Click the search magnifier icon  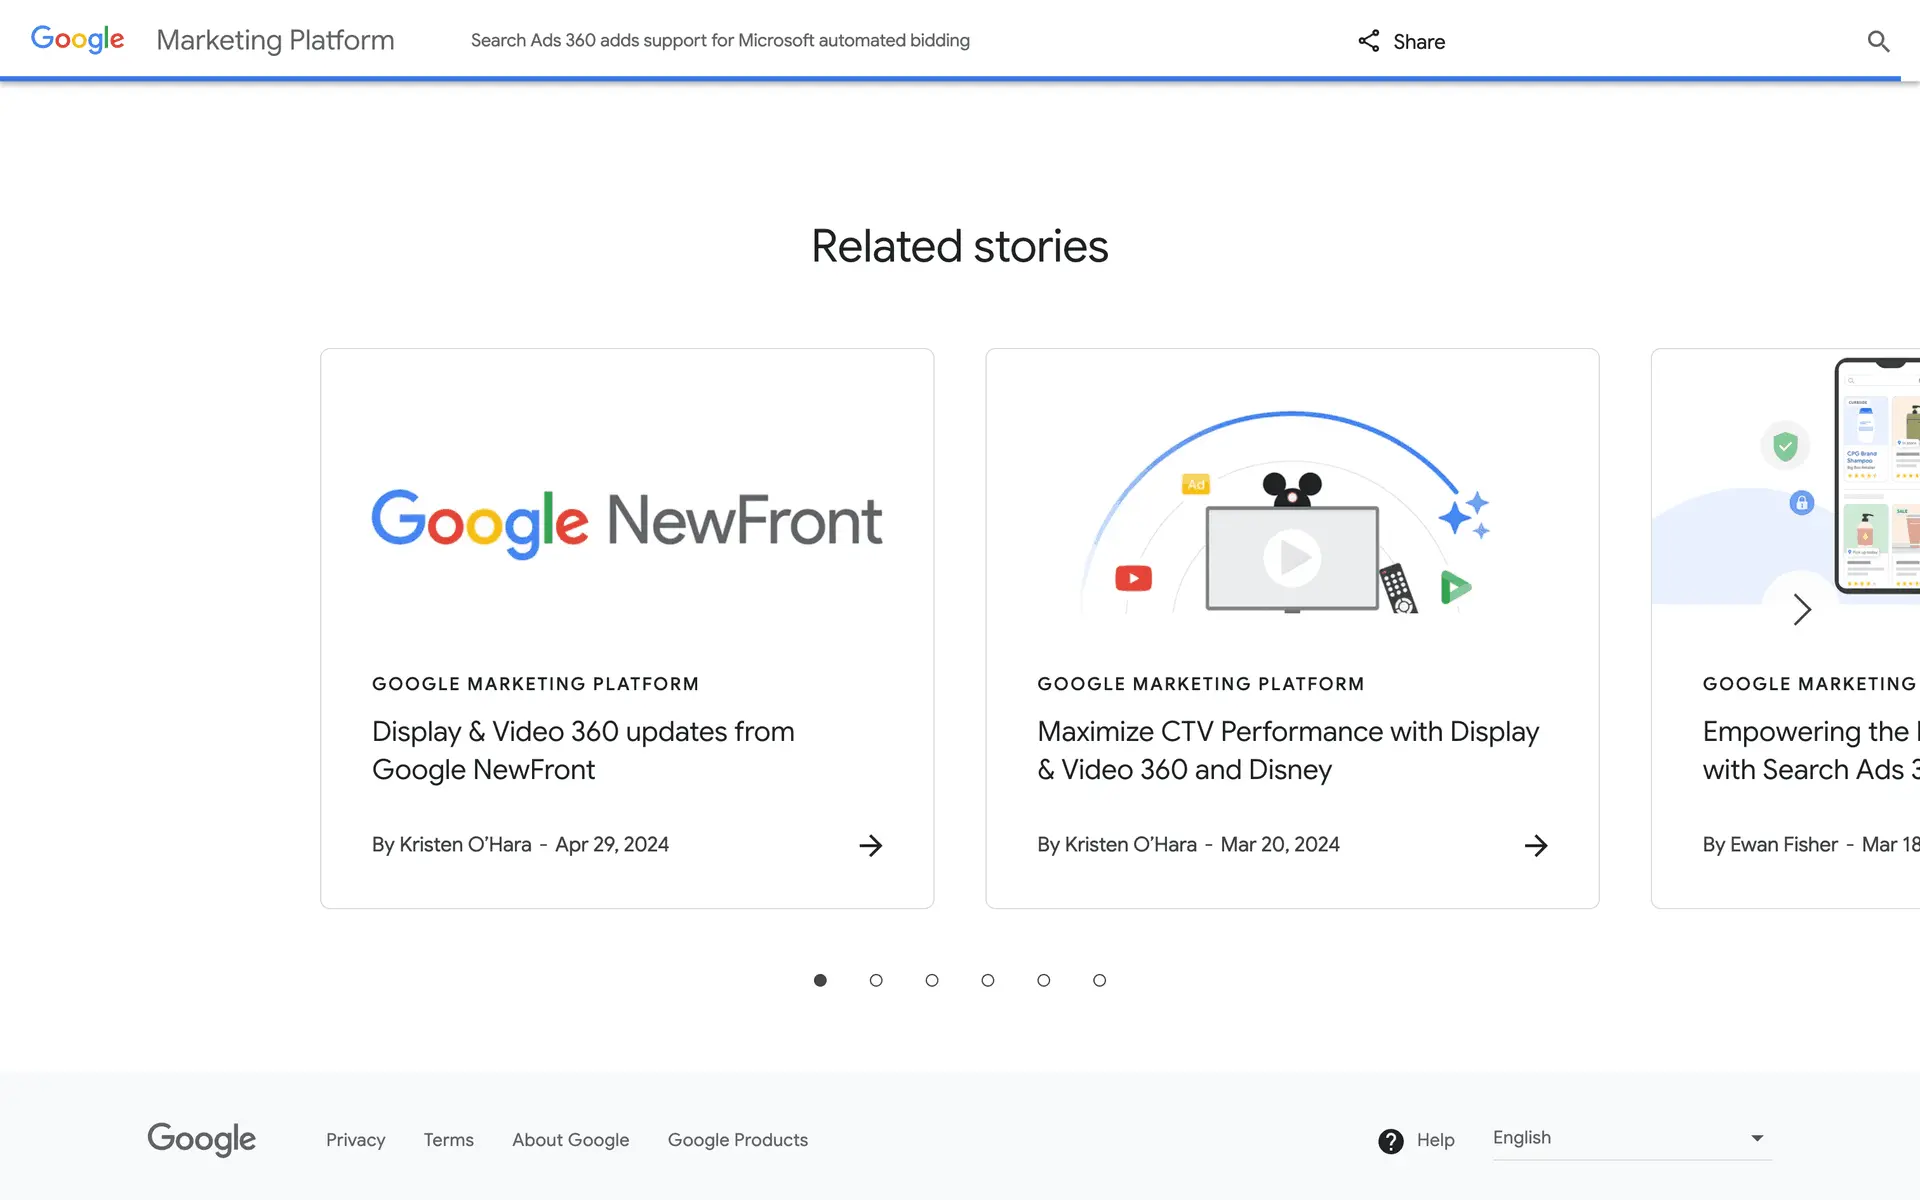pos(1878,41)
